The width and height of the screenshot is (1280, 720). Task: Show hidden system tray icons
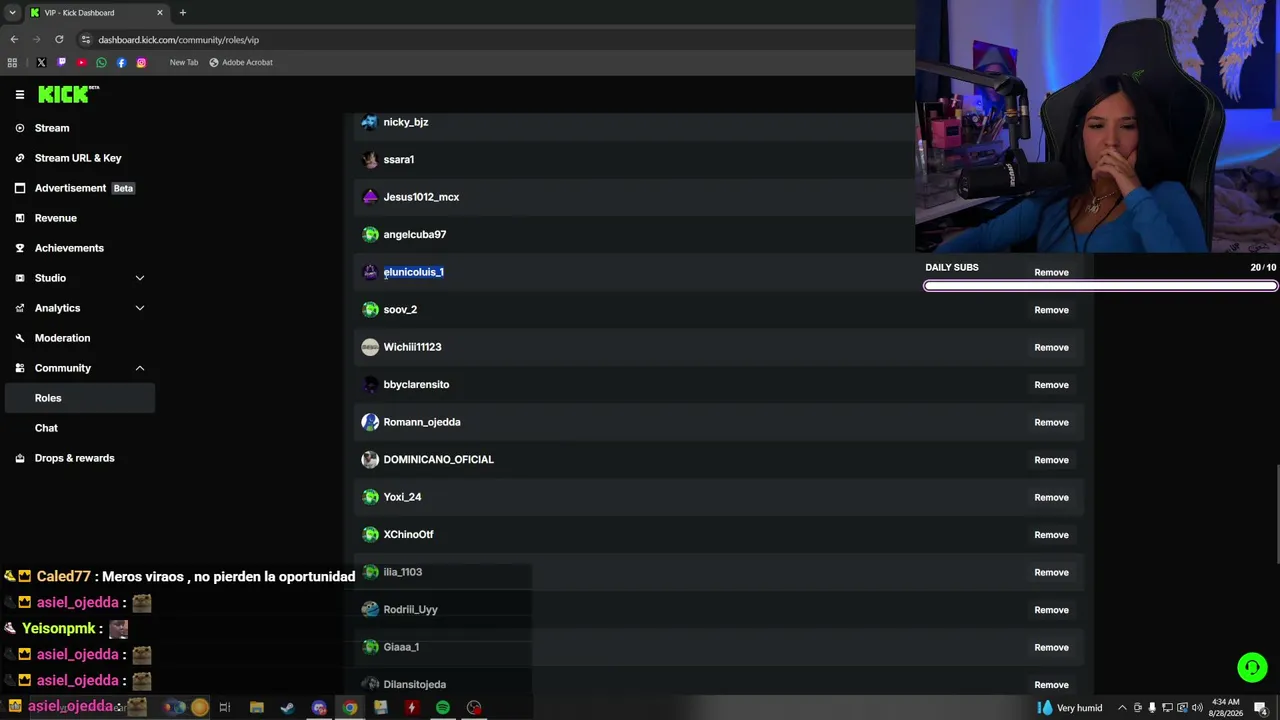click(x=1122, y=708)
